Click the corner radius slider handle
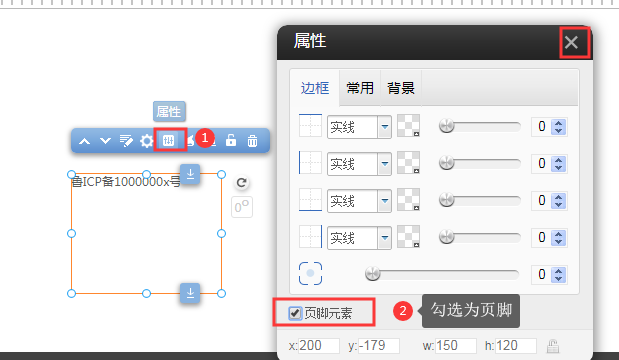 [x=372, y=274]
